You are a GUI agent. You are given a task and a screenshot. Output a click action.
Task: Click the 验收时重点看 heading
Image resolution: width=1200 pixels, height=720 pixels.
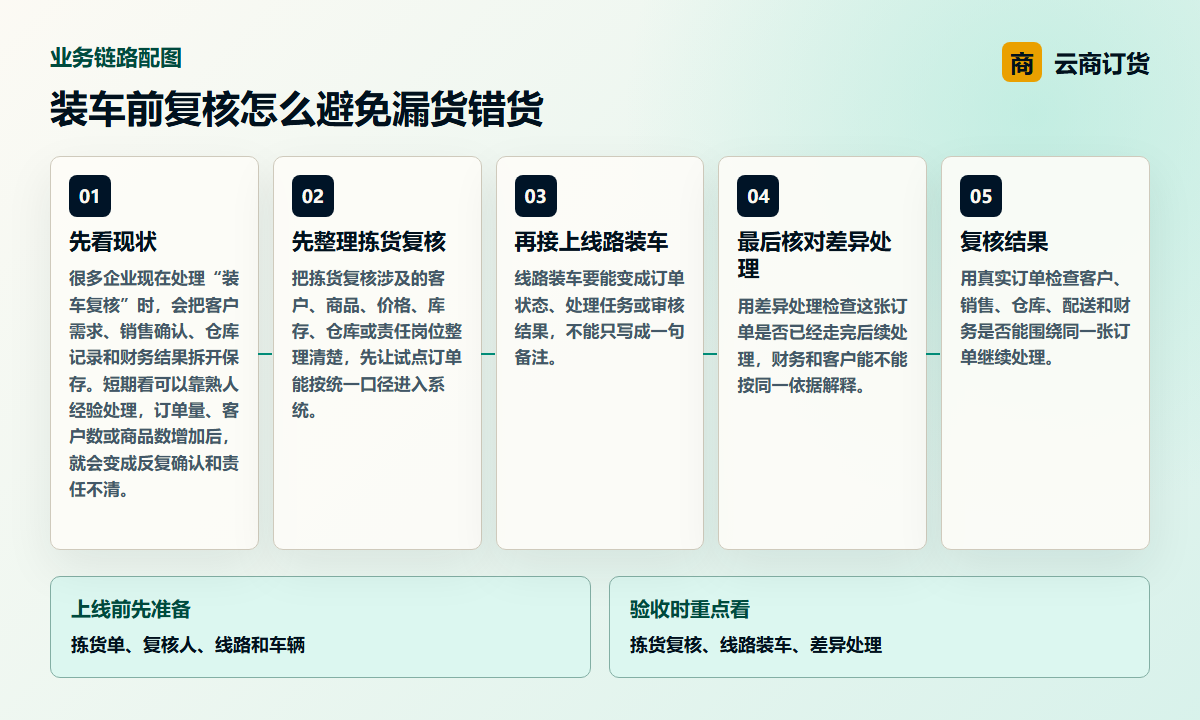pyautogui.click(x=690, y=609)
